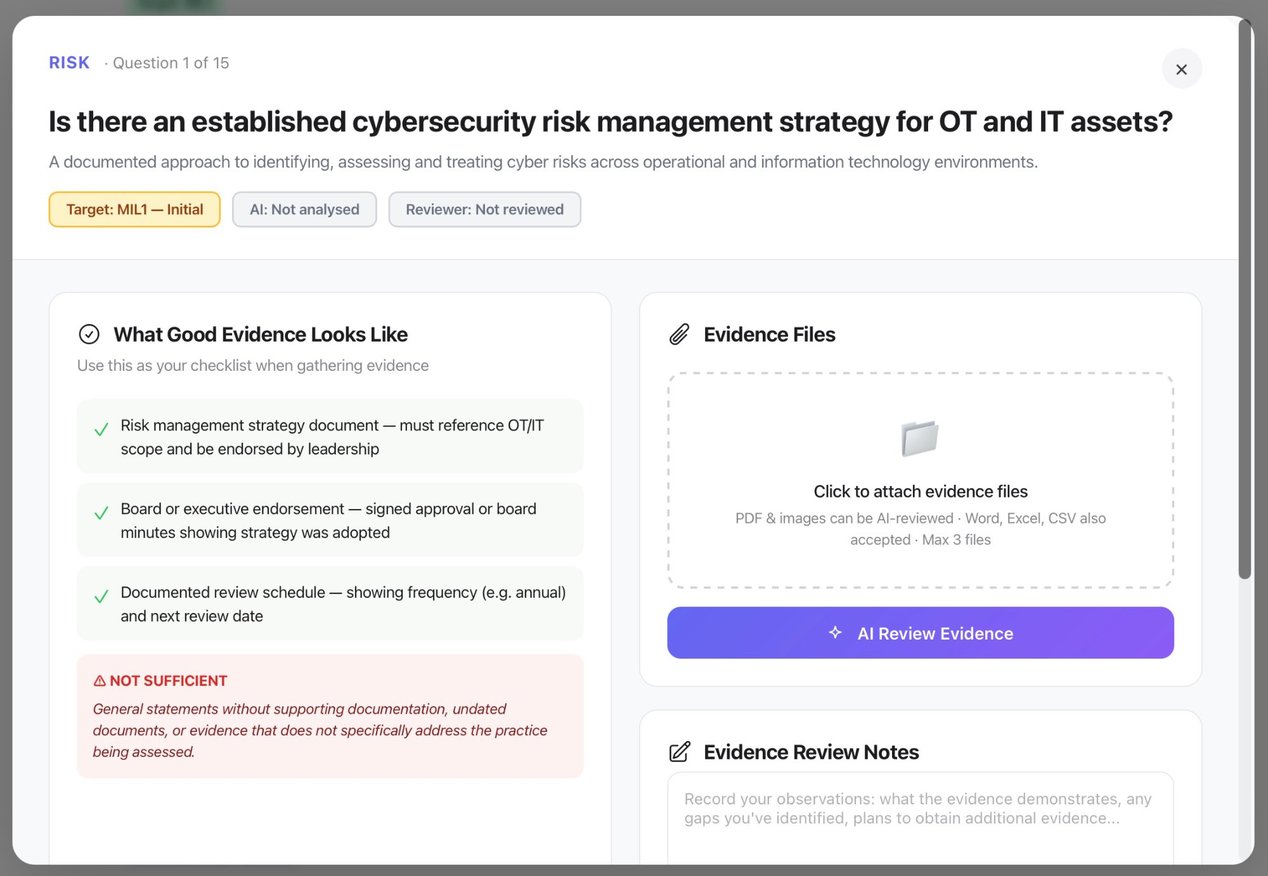Select the pencil icon next to Evidence Review Notes
The image size is (1268, 876).
(681, 751)
